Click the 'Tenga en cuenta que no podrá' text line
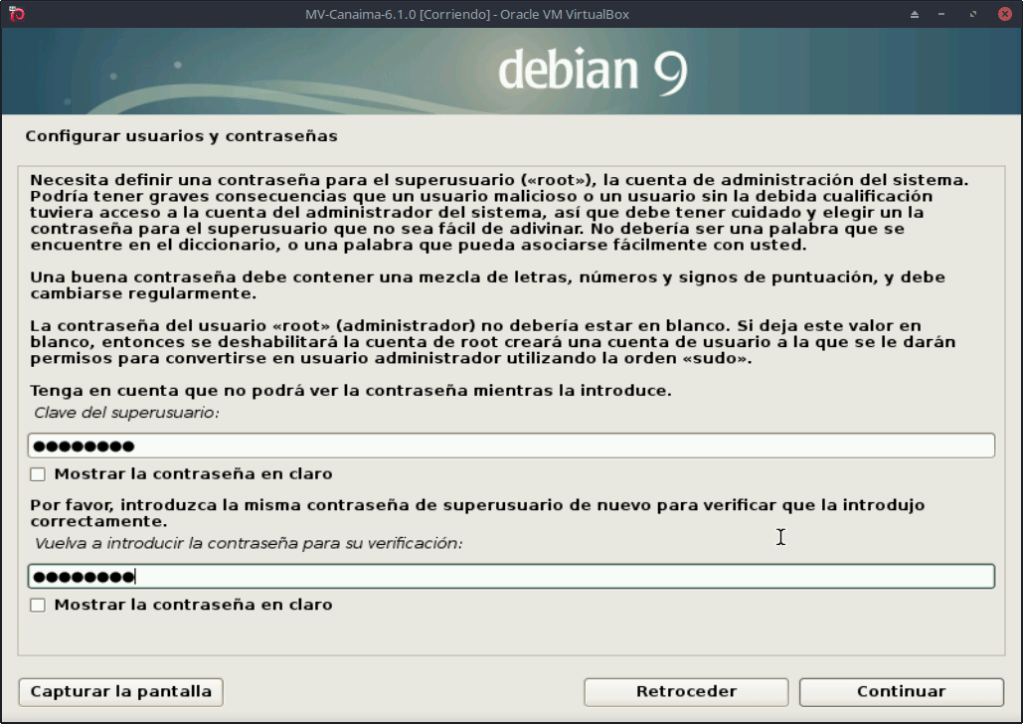 point(350,390)
